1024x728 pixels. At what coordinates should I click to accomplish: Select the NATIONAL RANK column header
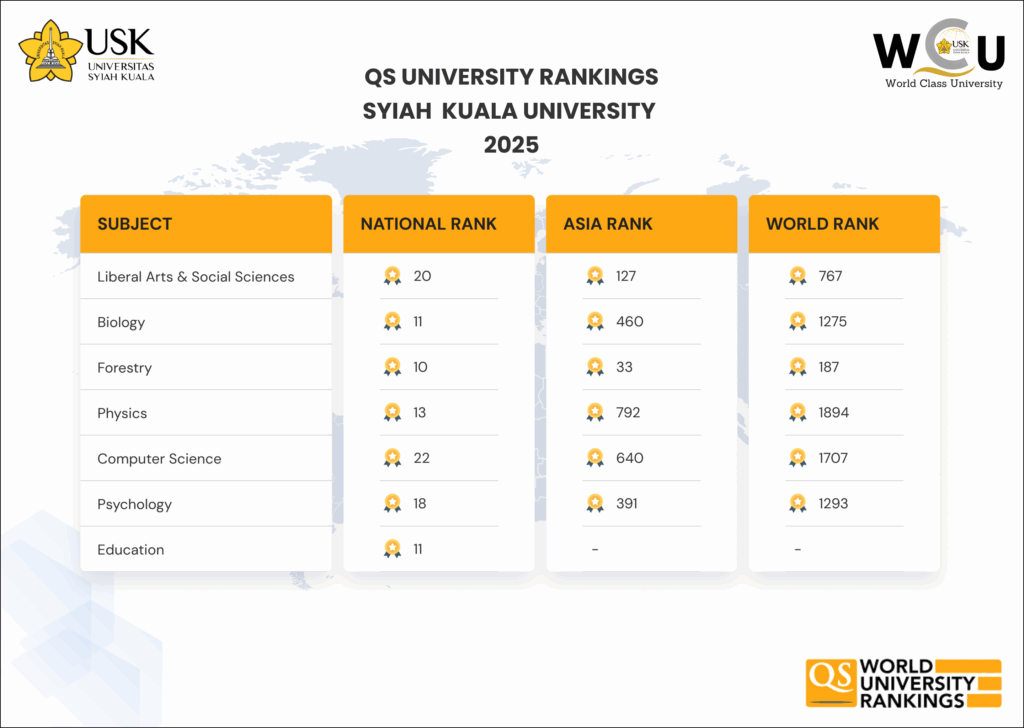[x=439, y=224]
